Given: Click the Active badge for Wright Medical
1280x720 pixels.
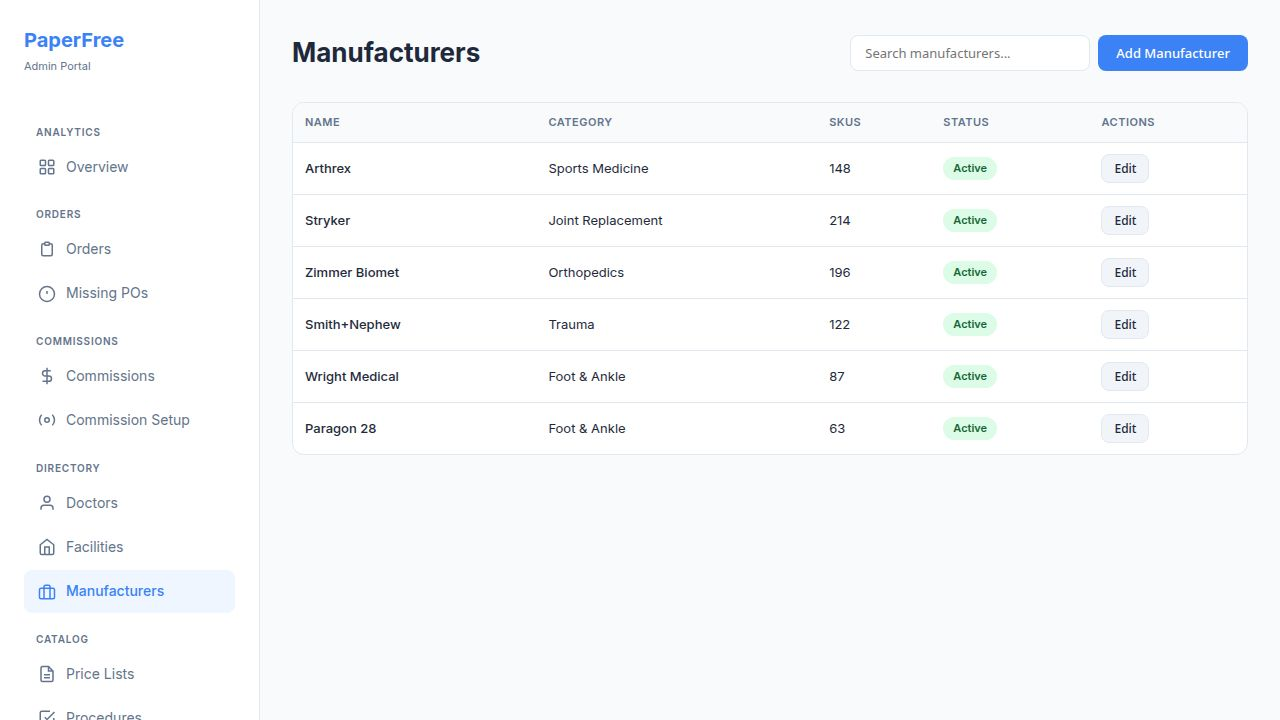Looking at the screenshot, I should (x=969, y=376).
